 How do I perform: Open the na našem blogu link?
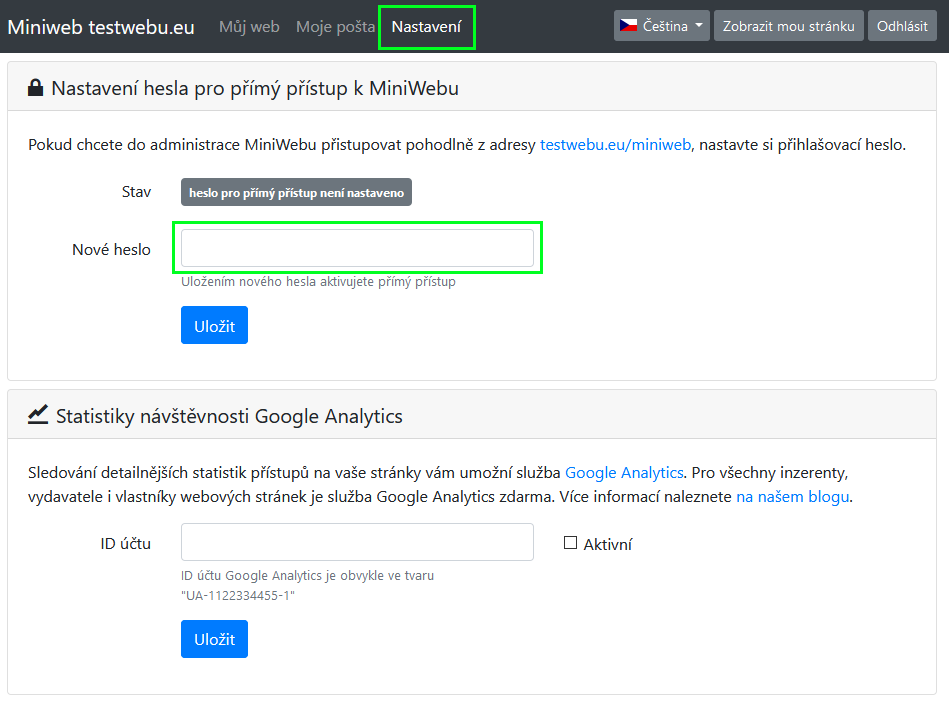[792, 497]
